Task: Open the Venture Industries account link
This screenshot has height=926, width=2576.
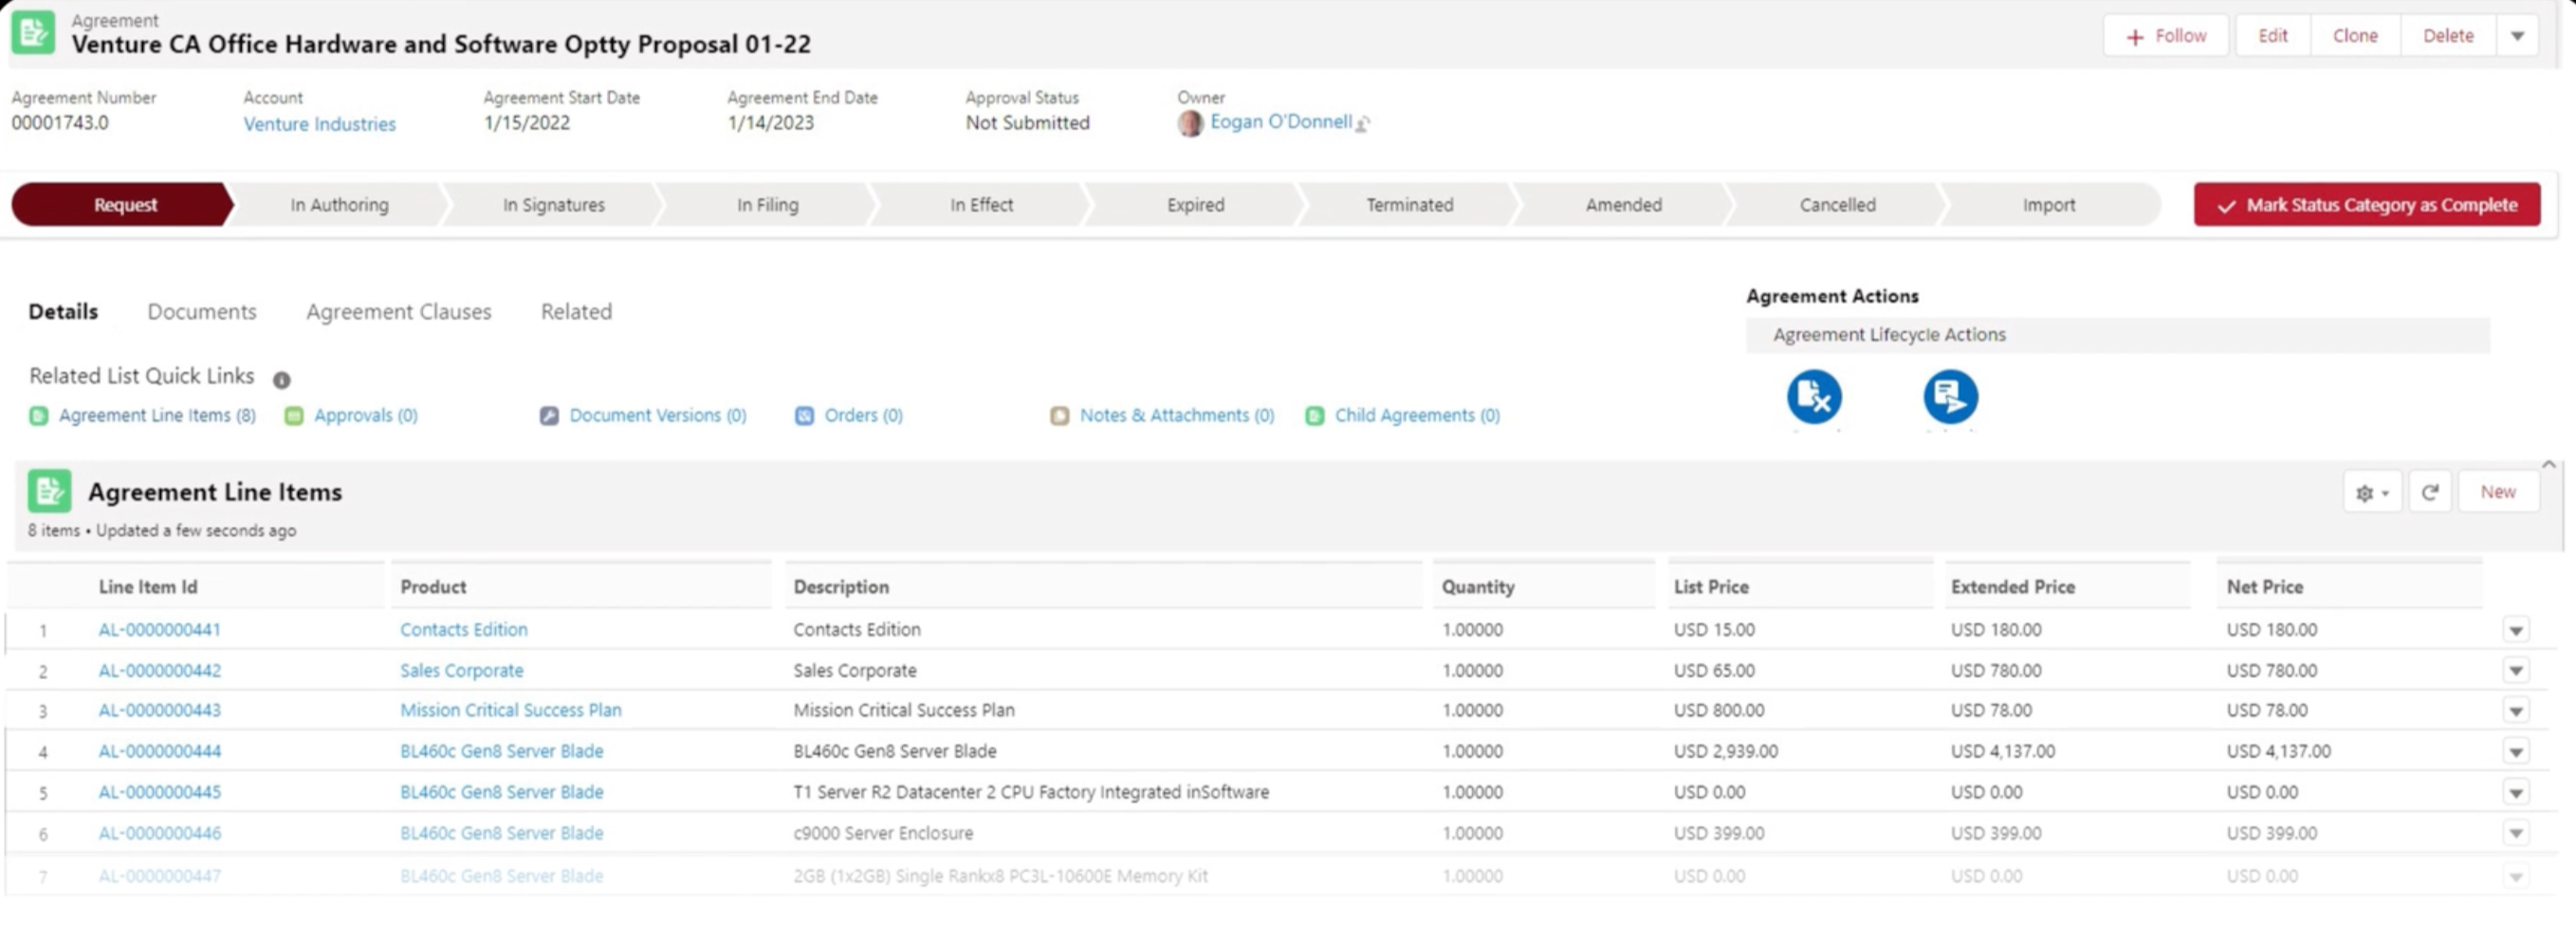Action: point(319,125)
